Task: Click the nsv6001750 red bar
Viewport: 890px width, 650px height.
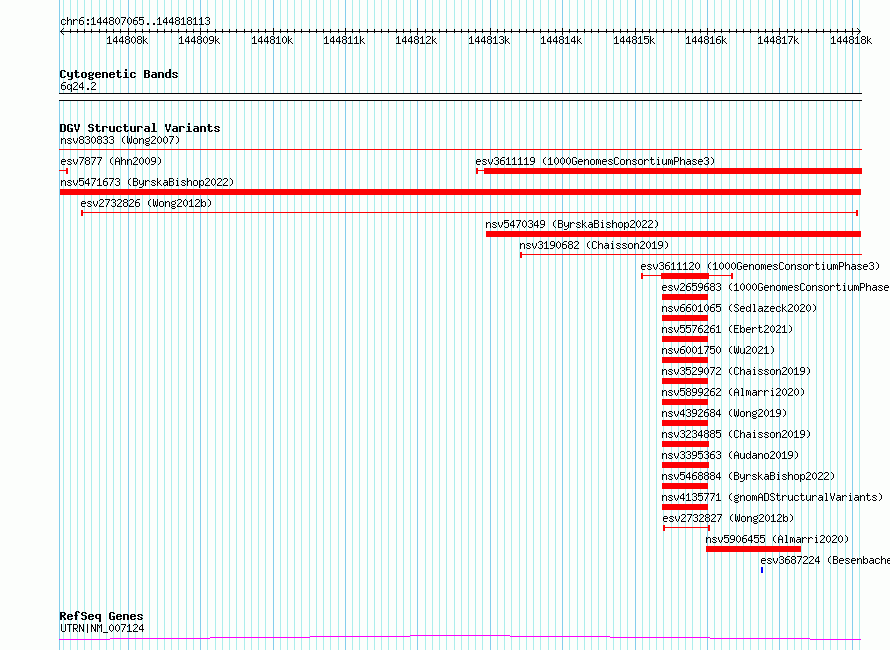Action: (x=685, y=360)
